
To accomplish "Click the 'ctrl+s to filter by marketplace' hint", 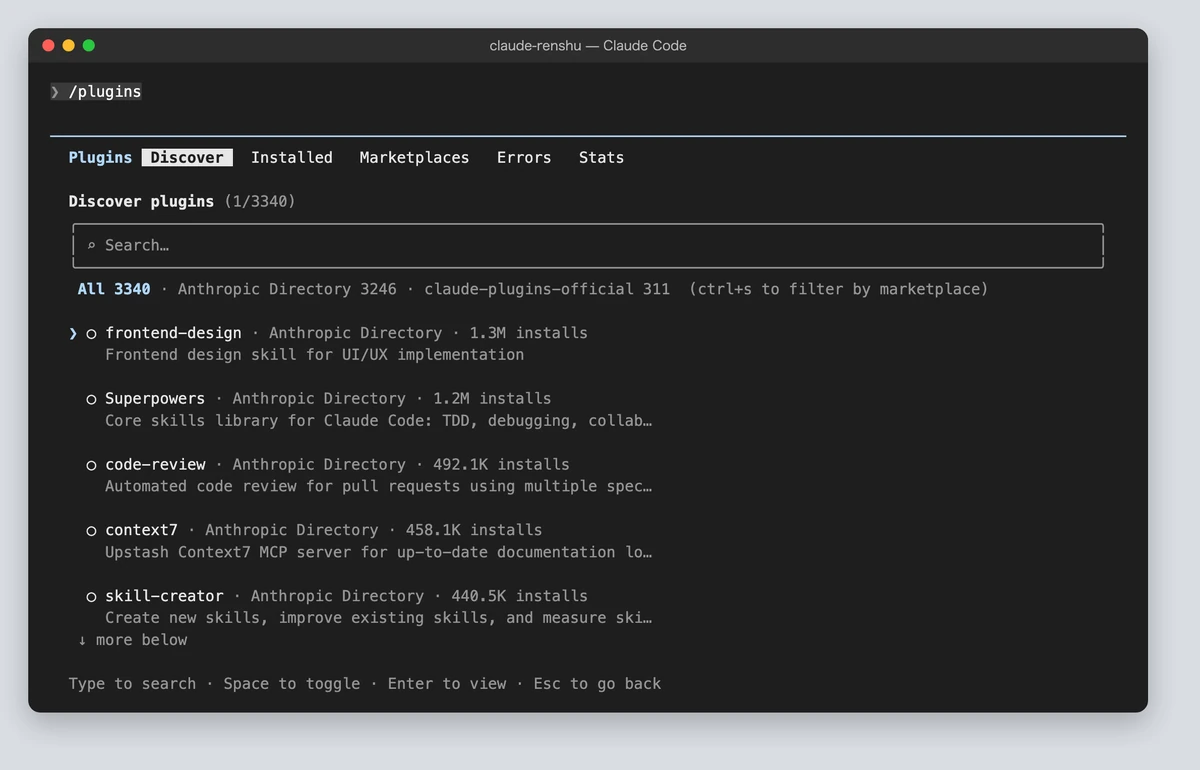I will tap(838, 289).
